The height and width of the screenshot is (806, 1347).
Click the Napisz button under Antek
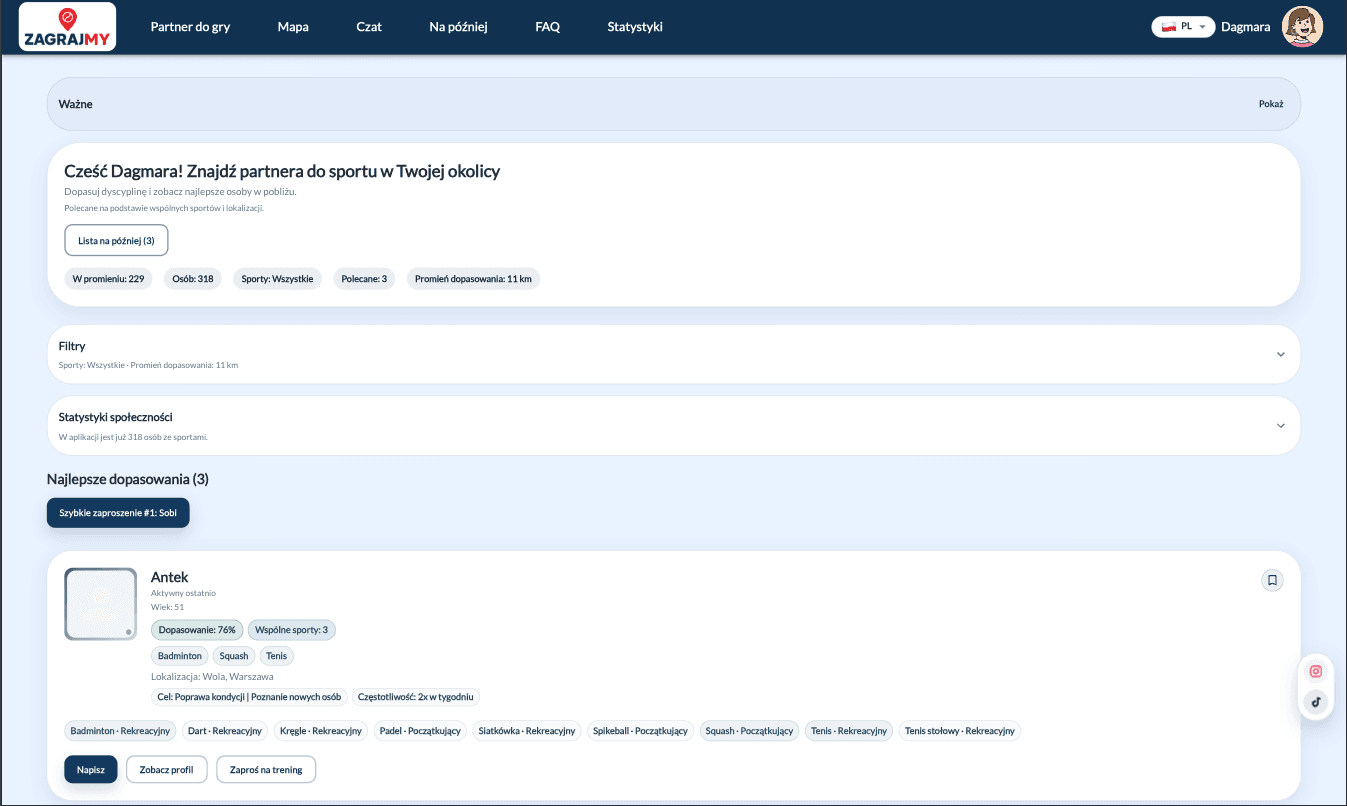(x=90, y=769)
